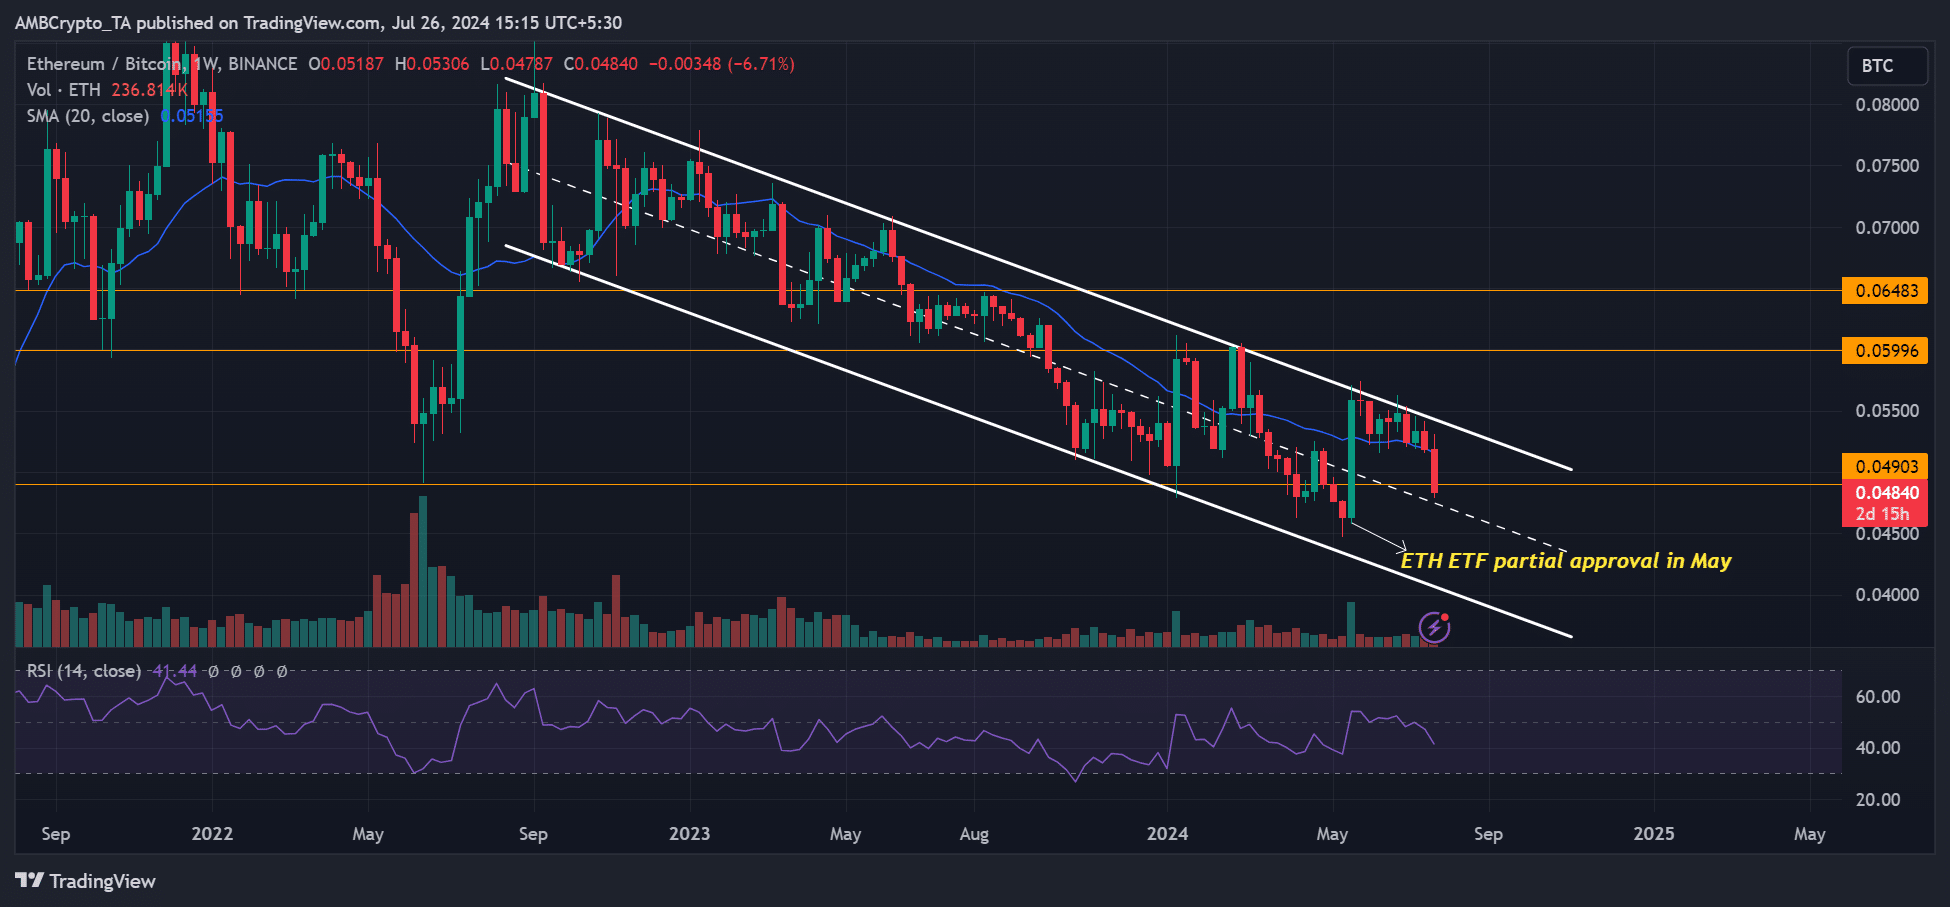Click the 0.08000 price scale value
The height and width of the screenshot is (907, 1950).
click(1887, 105)
